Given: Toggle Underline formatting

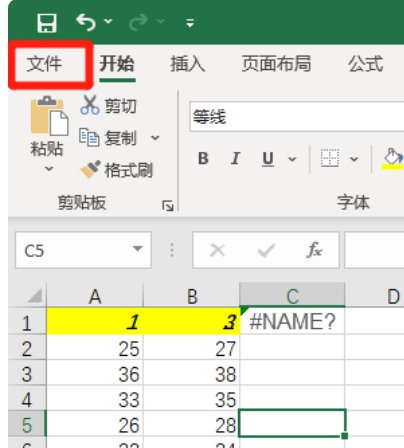Looking at the screenshot, I should [x=268, y=159].
